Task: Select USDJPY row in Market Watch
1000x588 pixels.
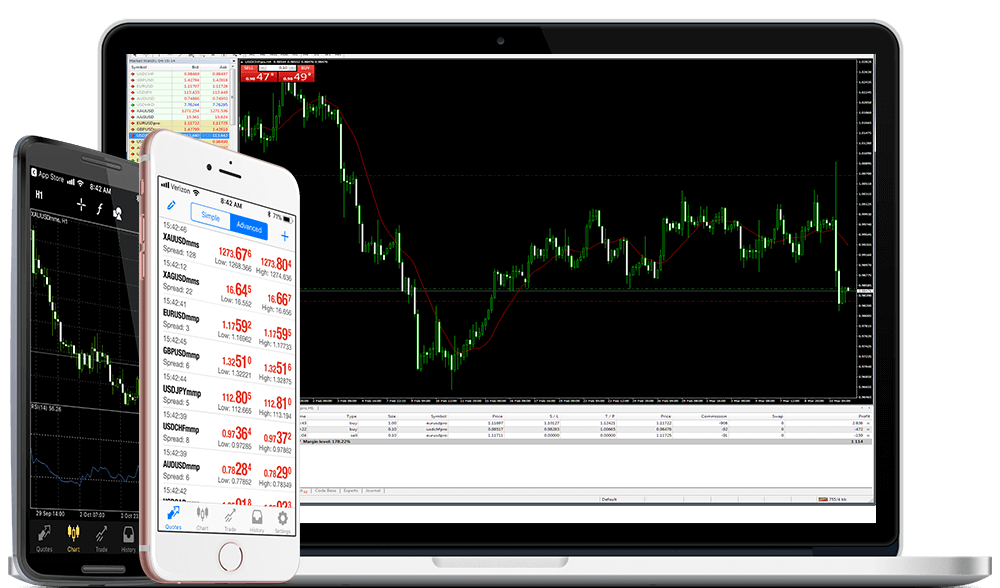Action: pos(179,92)
